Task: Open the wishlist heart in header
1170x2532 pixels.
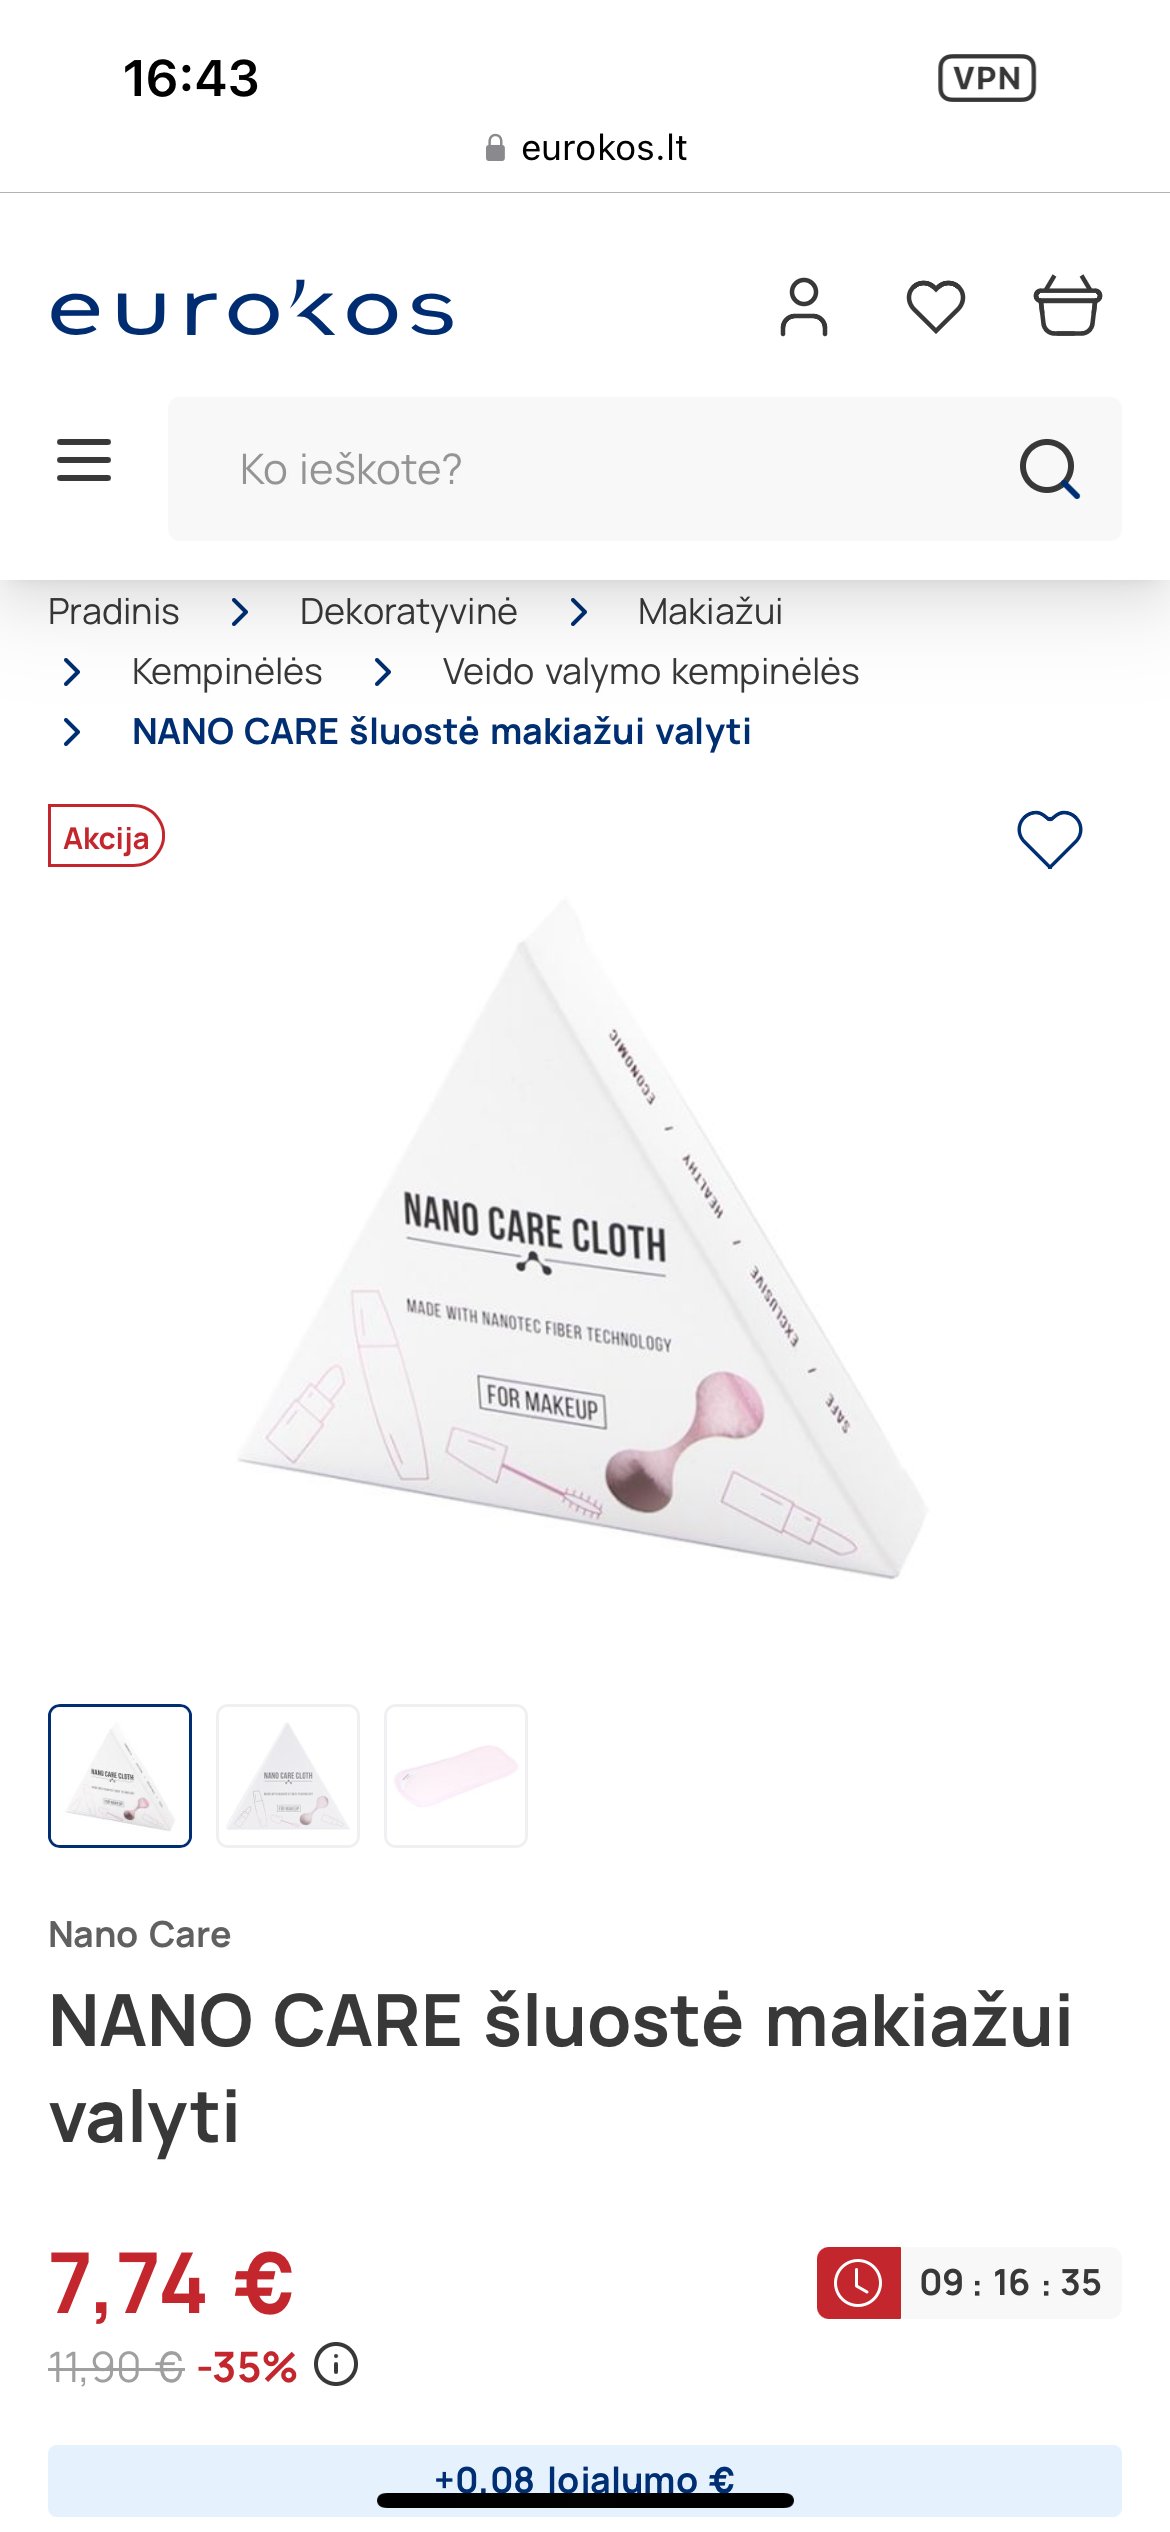Action: tap(935, 306)
